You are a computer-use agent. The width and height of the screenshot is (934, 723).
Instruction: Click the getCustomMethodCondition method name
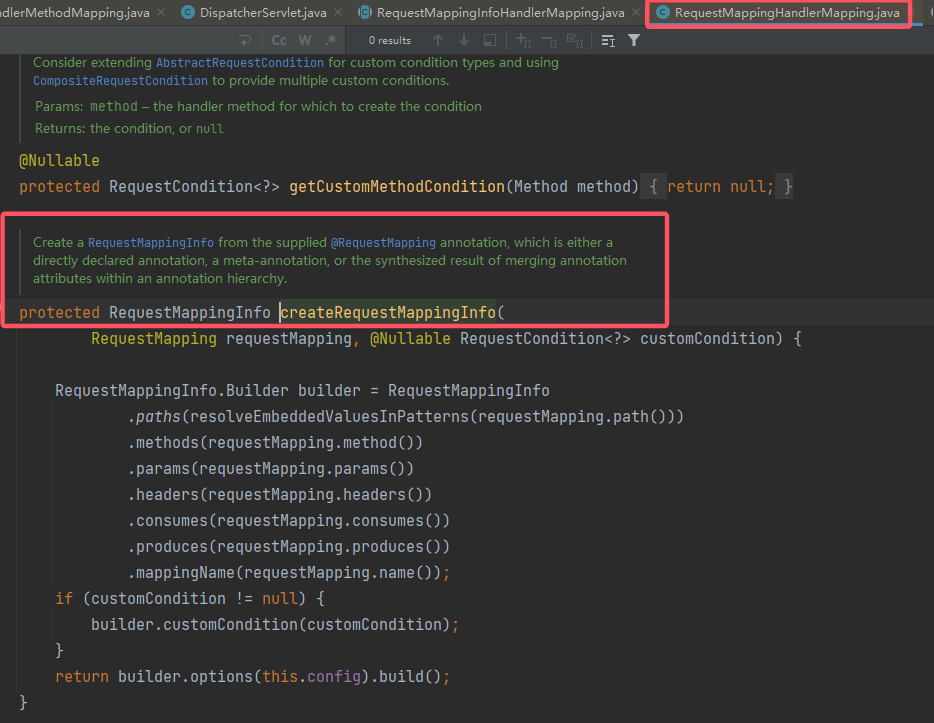(397, 186)
